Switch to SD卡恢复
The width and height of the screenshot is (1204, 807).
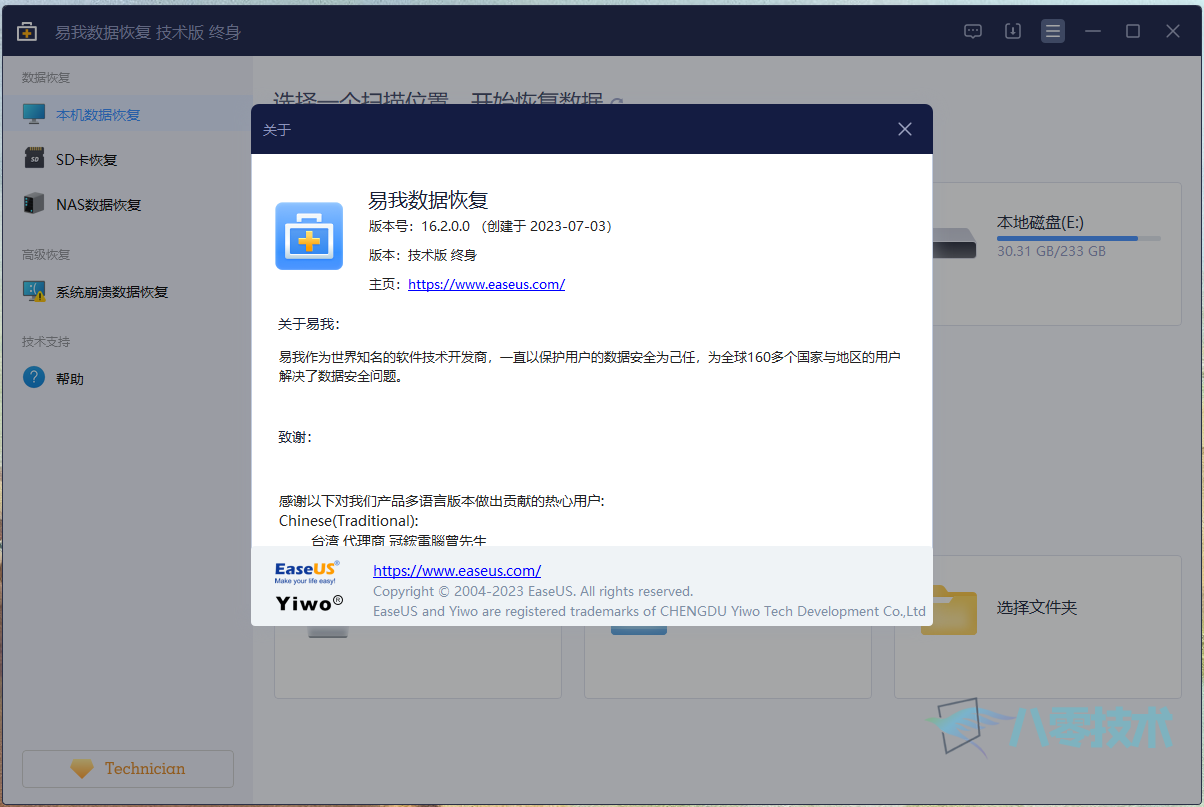[127, 160]
